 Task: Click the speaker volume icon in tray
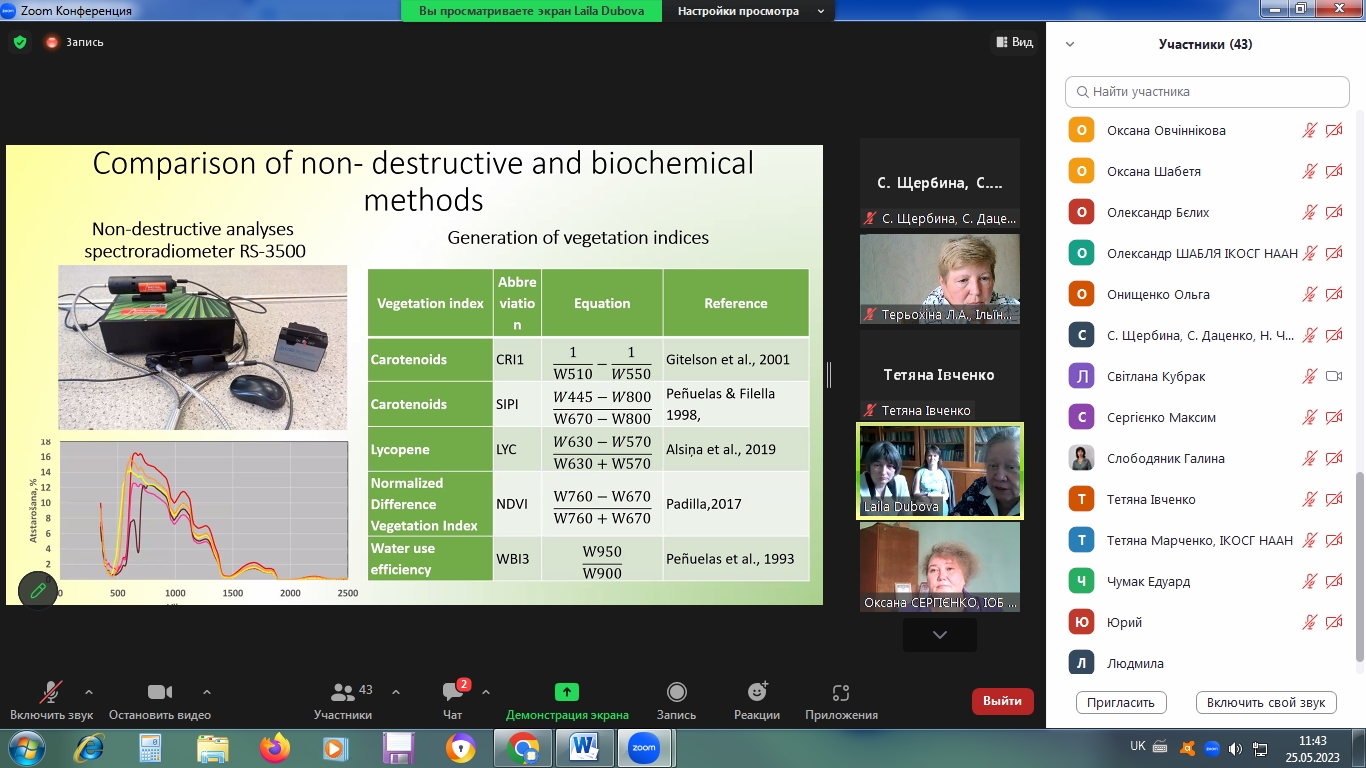pos(1235,748)
